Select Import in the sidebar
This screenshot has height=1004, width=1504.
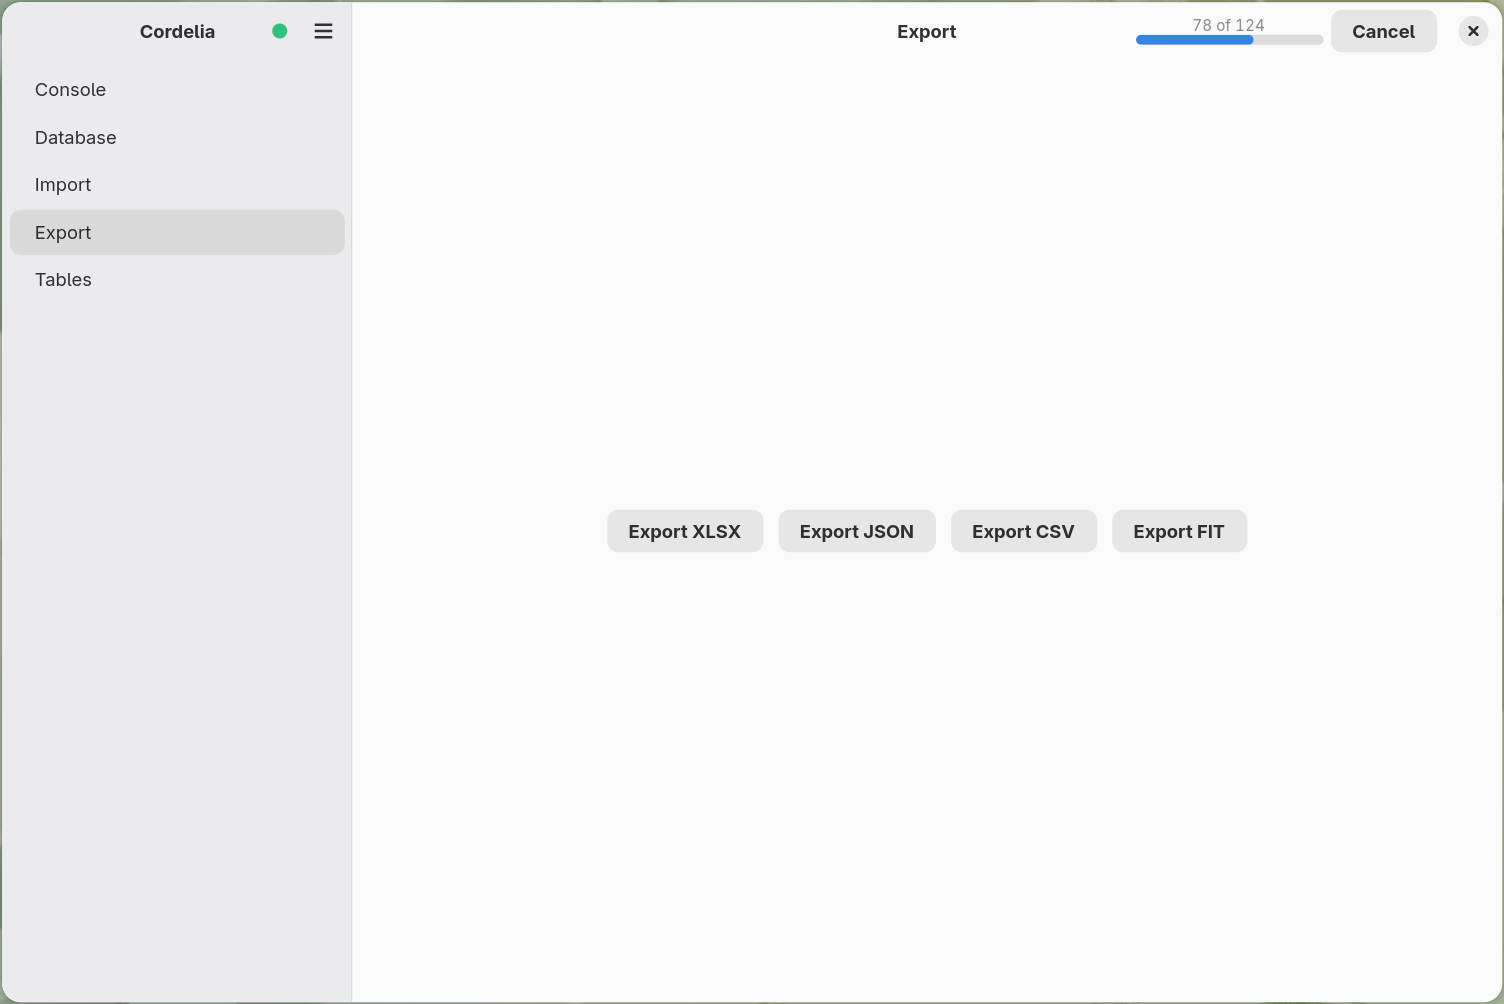[177, 185]
